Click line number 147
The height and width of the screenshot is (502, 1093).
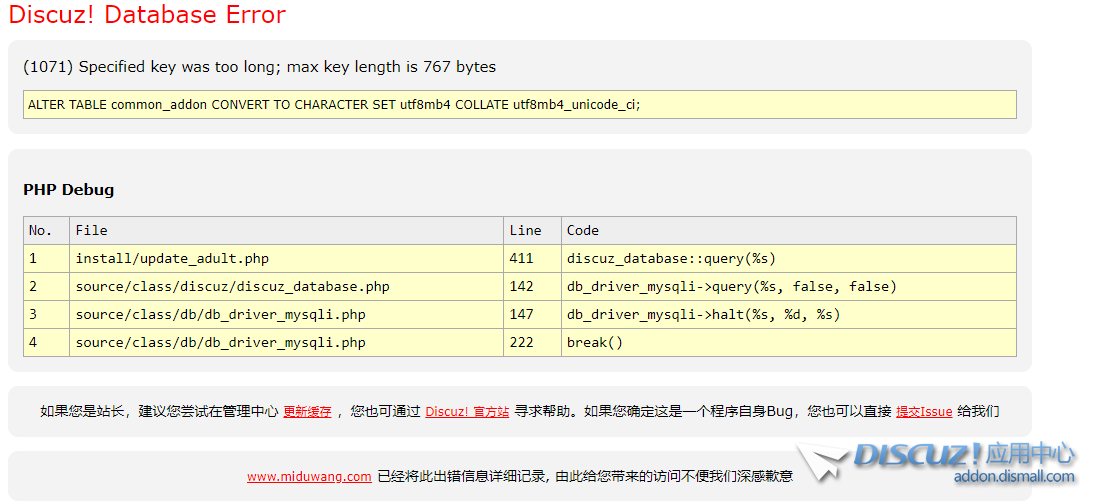(533, 314)
